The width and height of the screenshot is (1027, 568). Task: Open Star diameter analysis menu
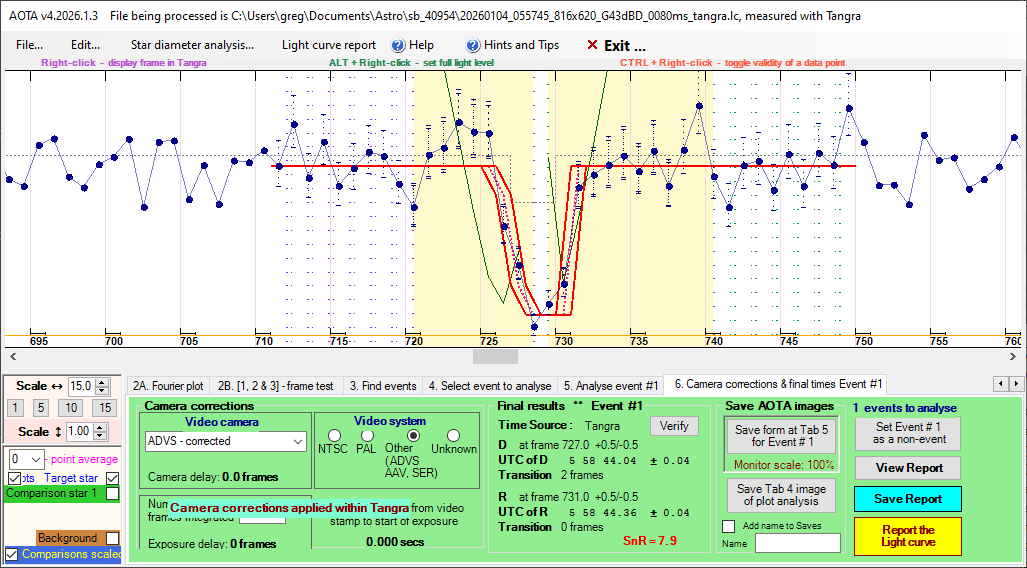[x=192, y=45]
